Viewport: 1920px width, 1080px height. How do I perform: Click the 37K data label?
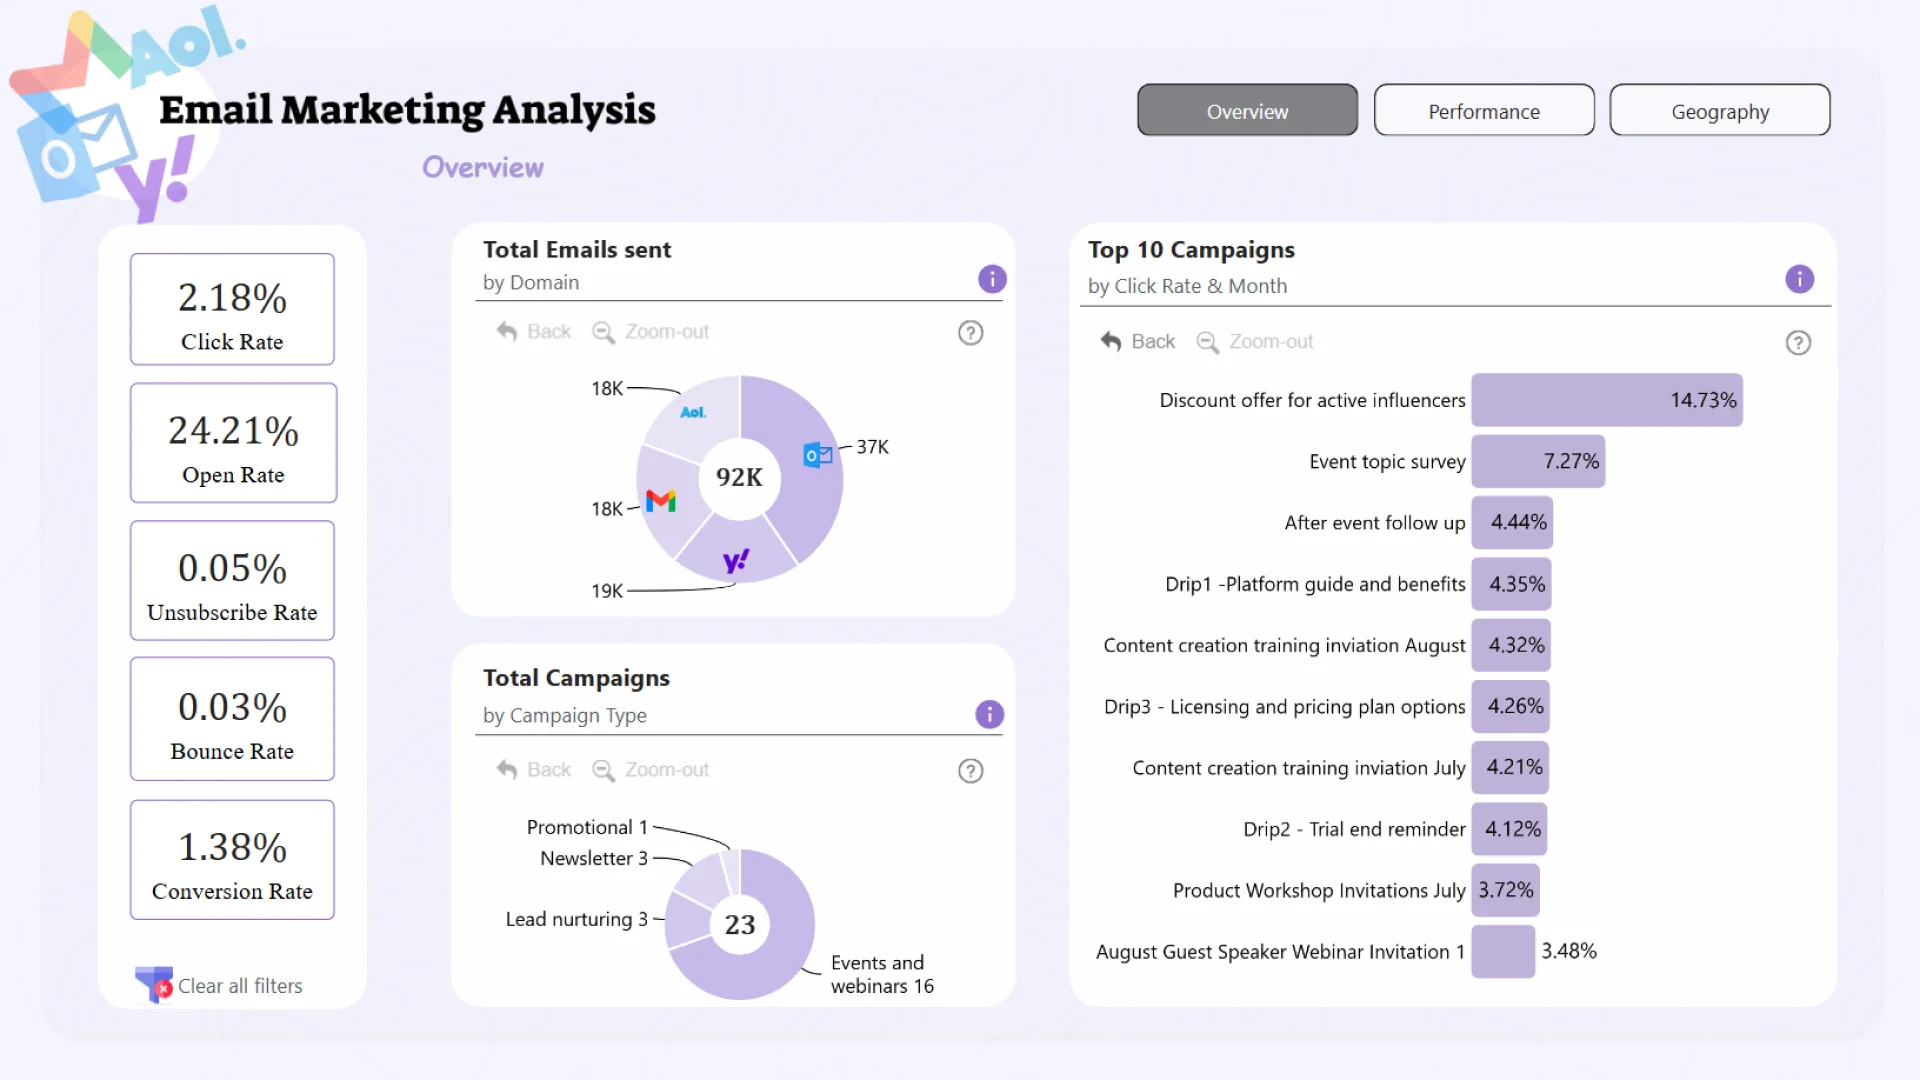tap(872, 447)
